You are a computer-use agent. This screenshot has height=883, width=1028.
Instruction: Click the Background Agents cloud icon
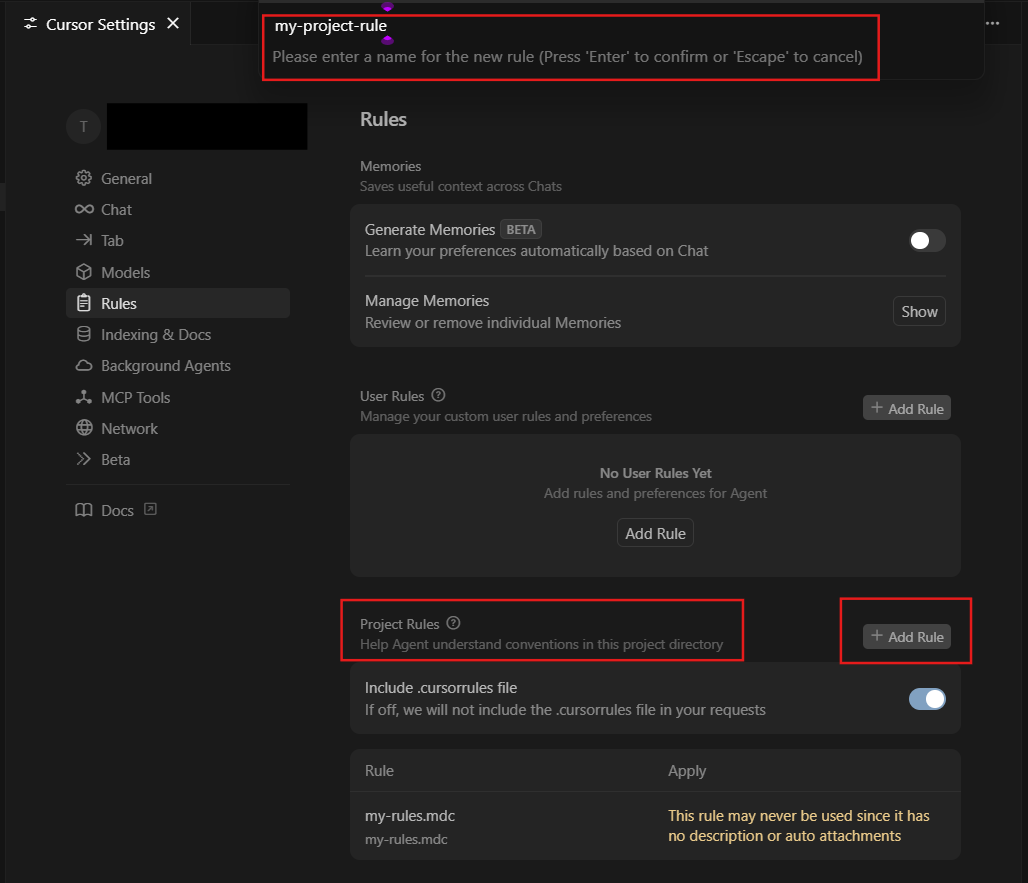(83, 365)
